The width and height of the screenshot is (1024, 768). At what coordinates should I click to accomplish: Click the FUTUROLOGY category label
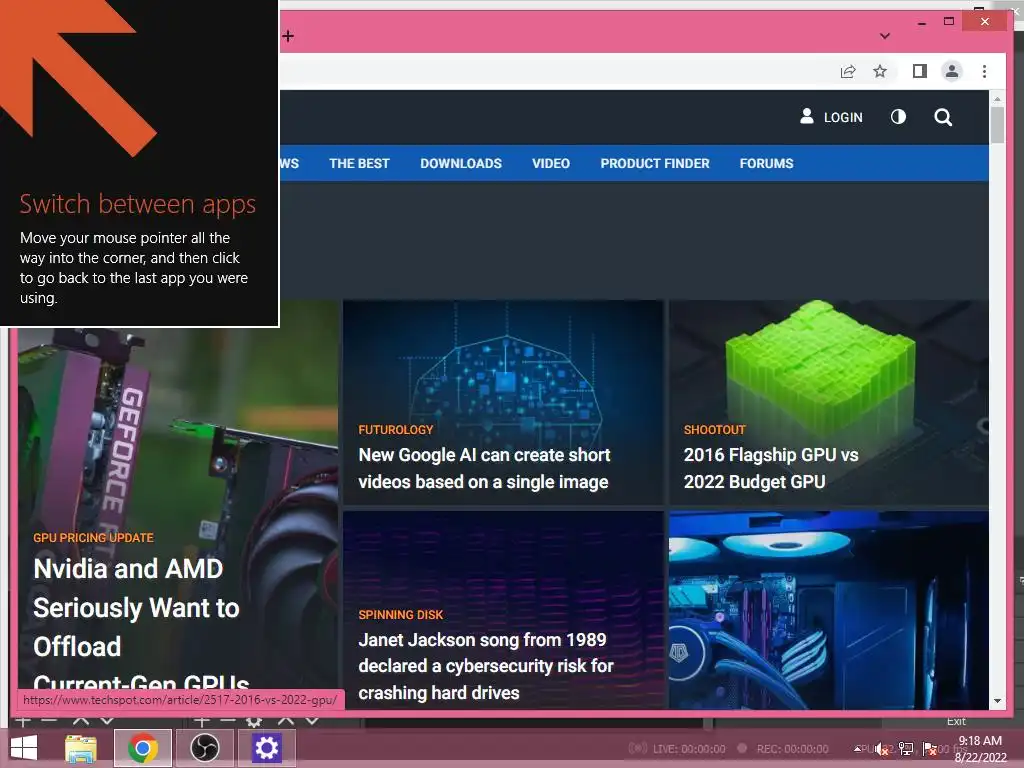[396, 430]
